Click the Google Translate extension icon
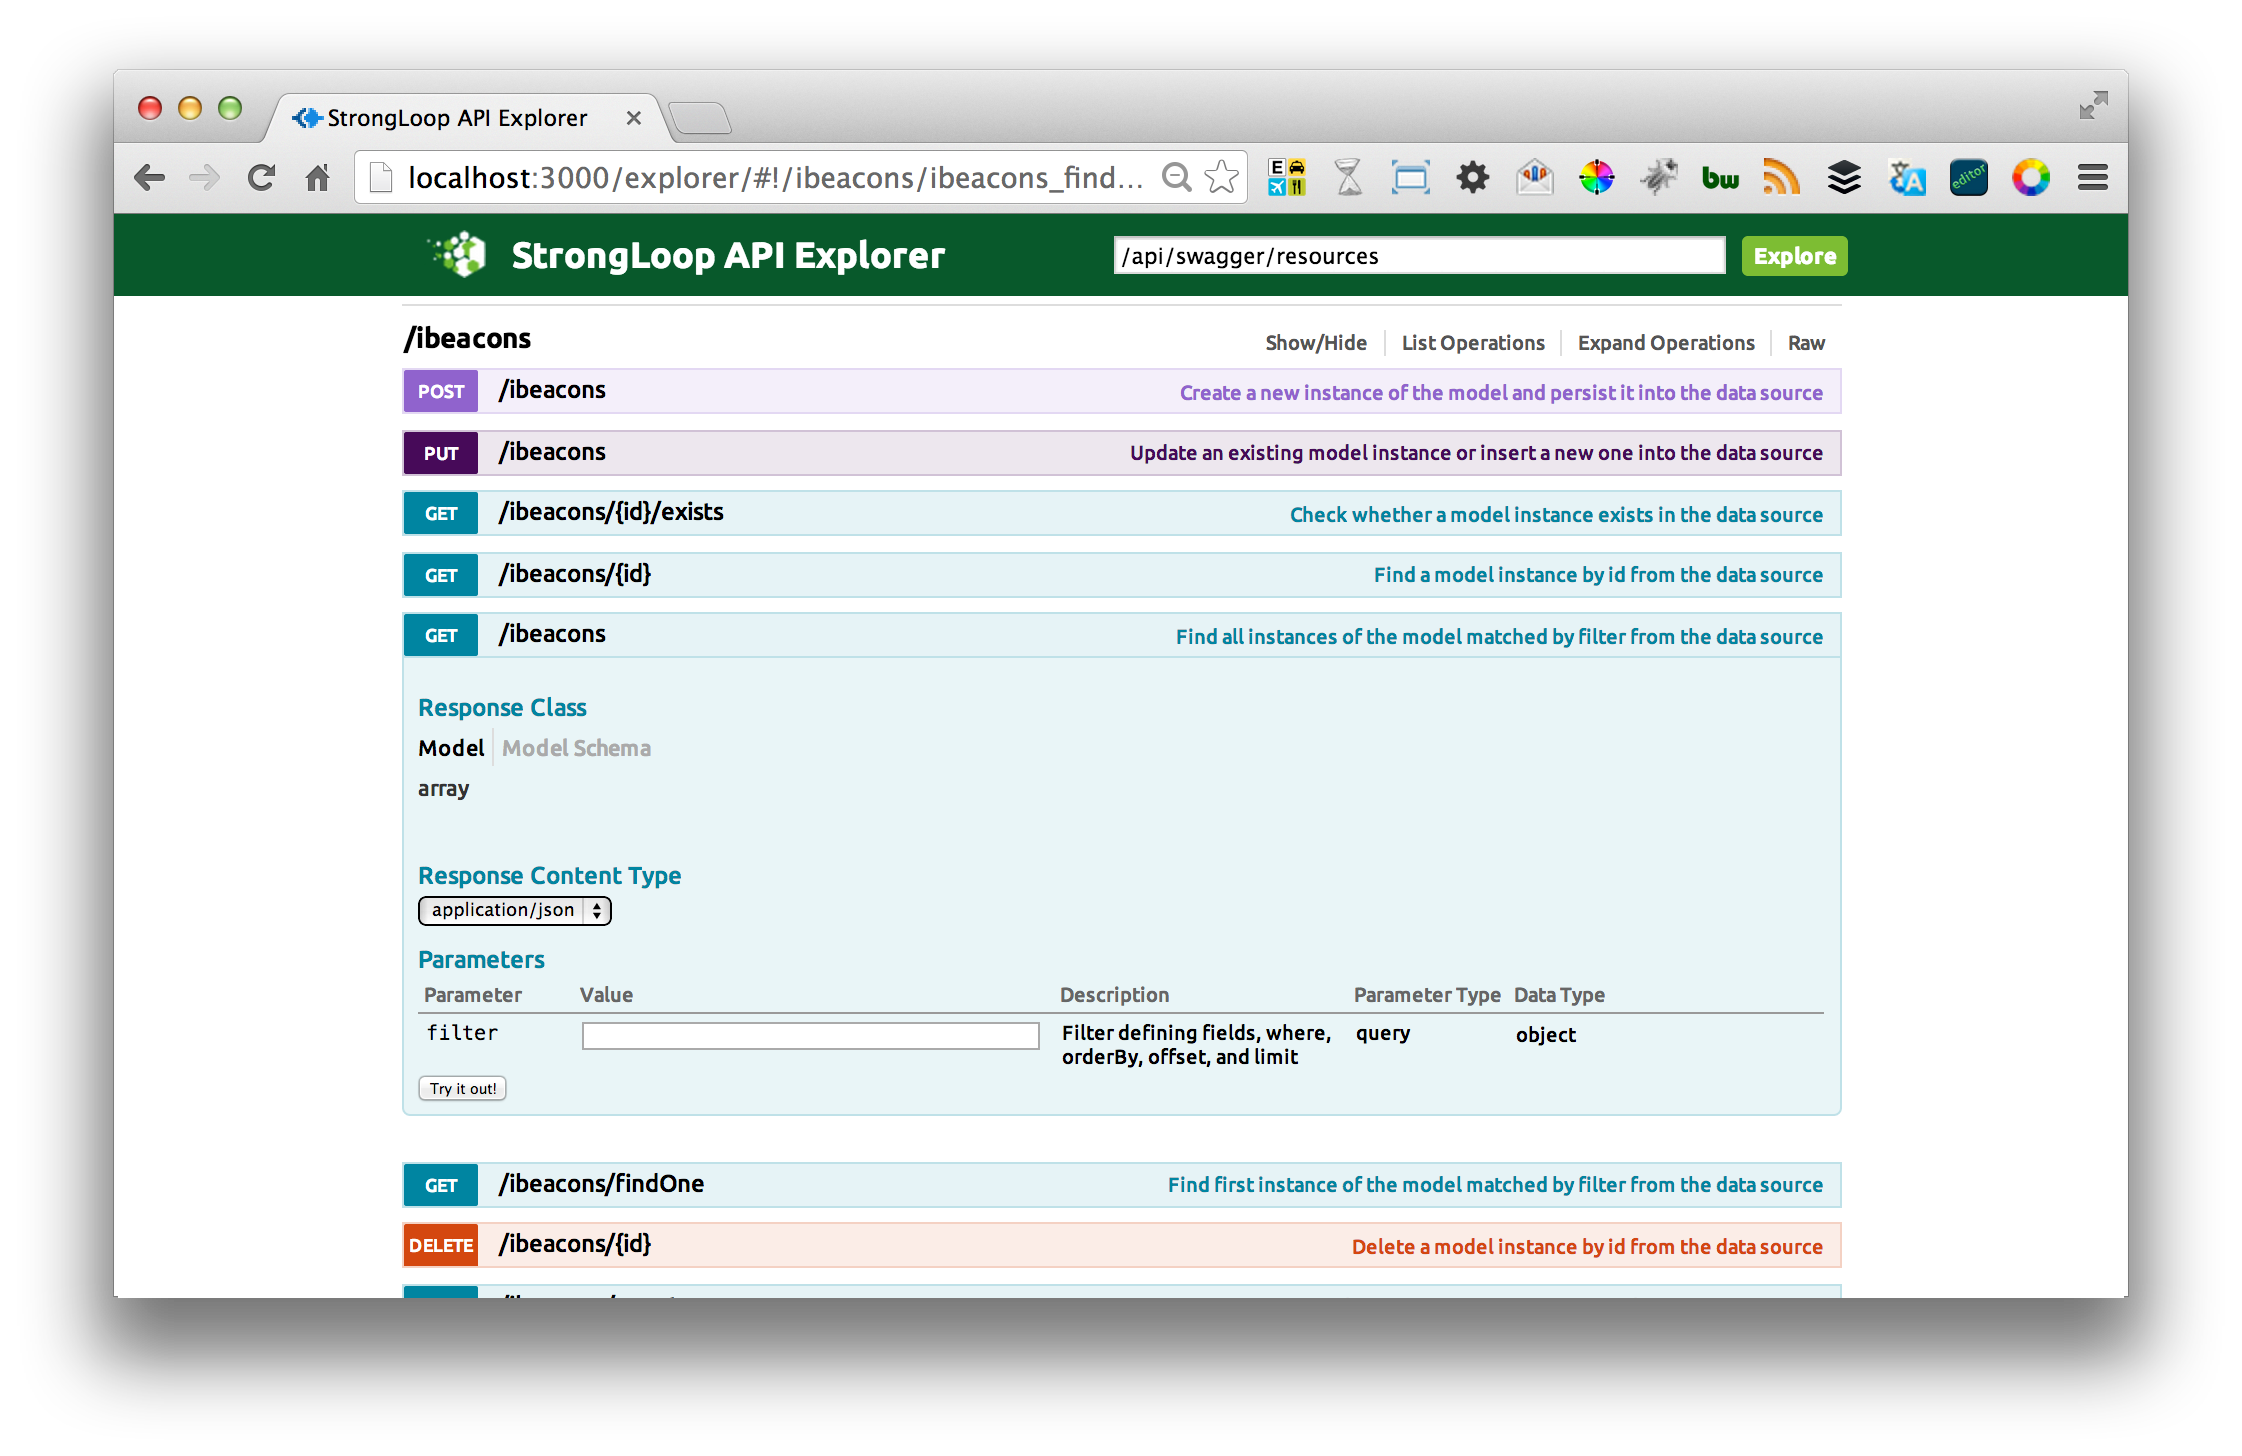 1906,178
